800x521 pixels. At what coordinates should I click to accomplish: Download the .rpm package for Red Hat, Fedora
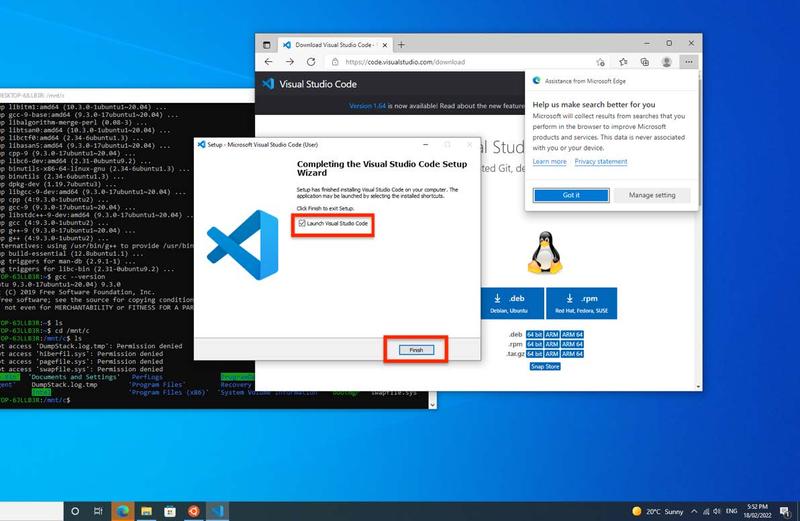[582, 303]
